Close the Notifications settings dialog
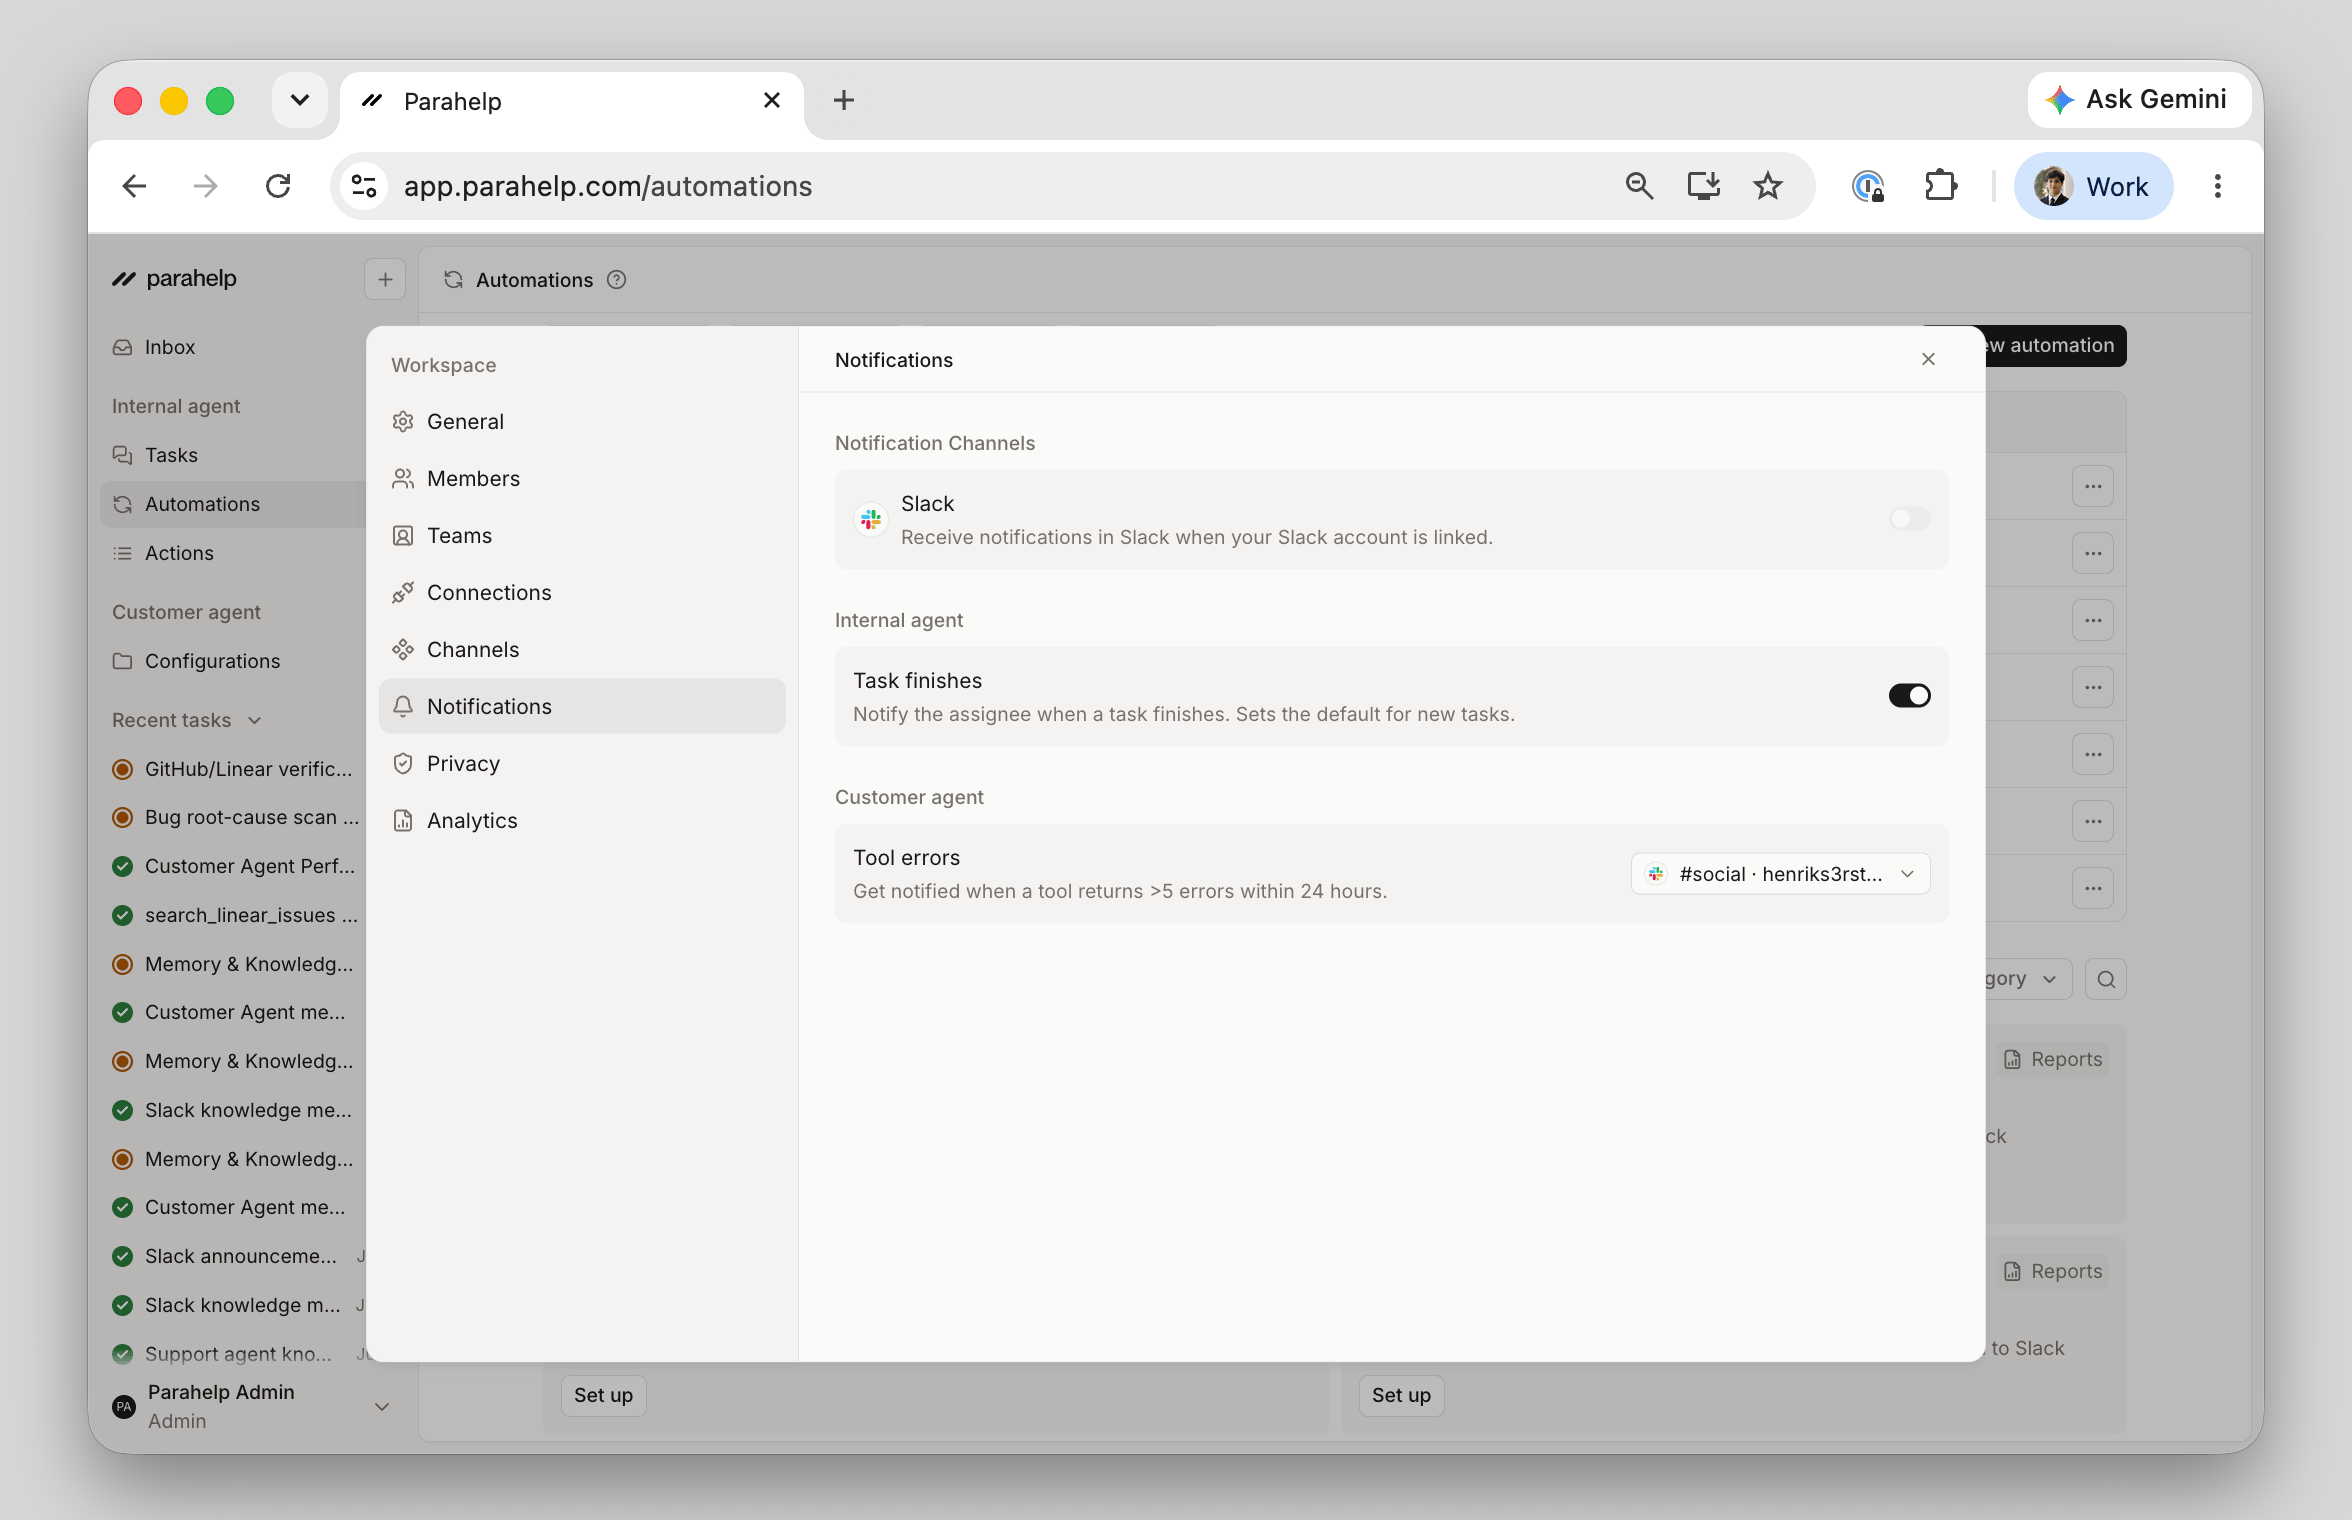Image resolution: width=2352 pixels, height=1520 pixels. tap(1929, 359)
